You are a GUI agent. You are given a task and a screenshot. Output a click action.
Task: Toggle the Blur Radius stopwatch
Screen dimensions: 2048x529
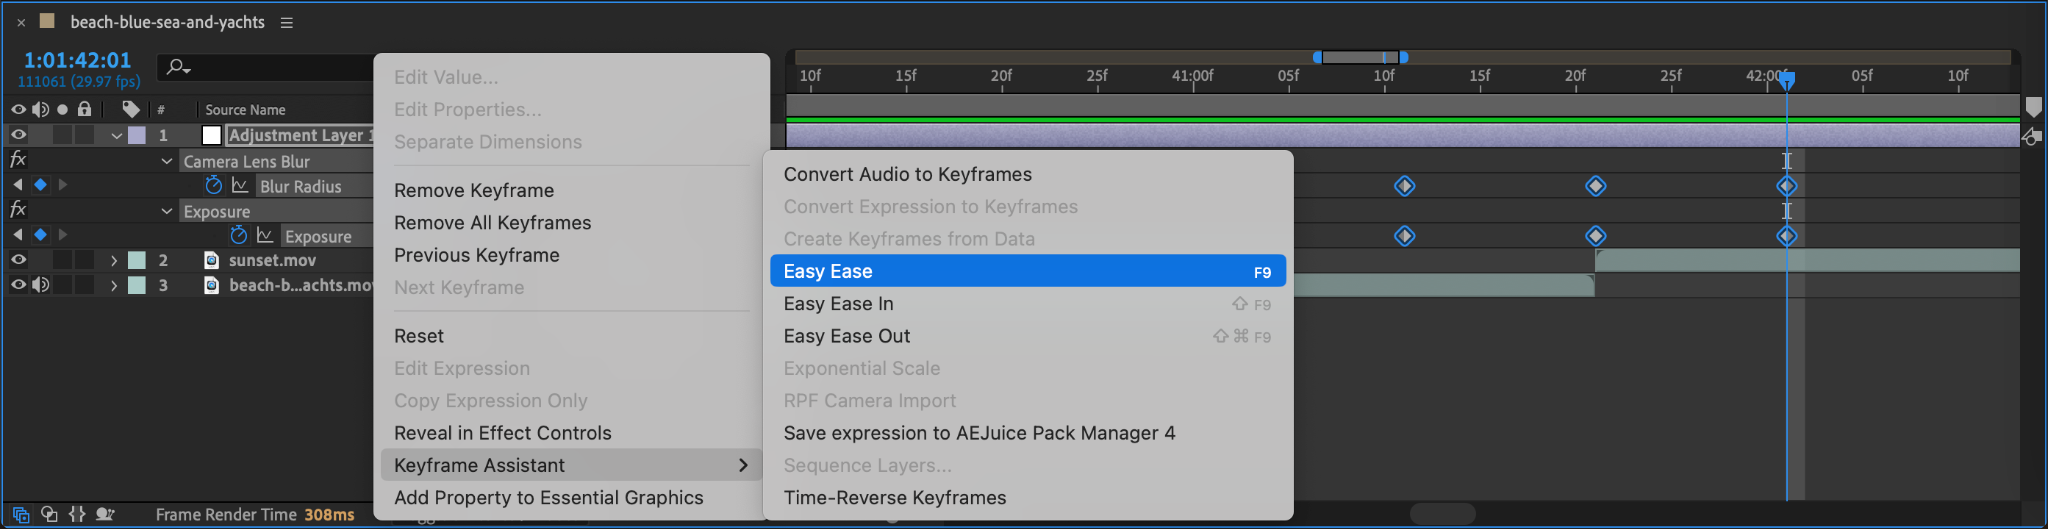tap(213, 185)
